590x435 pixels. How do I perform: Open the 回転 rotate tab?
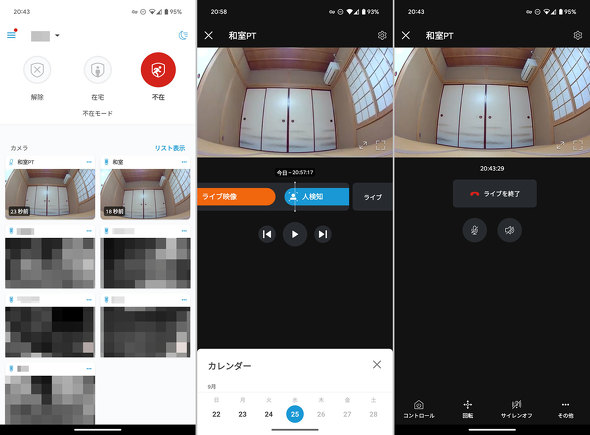[x=468, y=409]
